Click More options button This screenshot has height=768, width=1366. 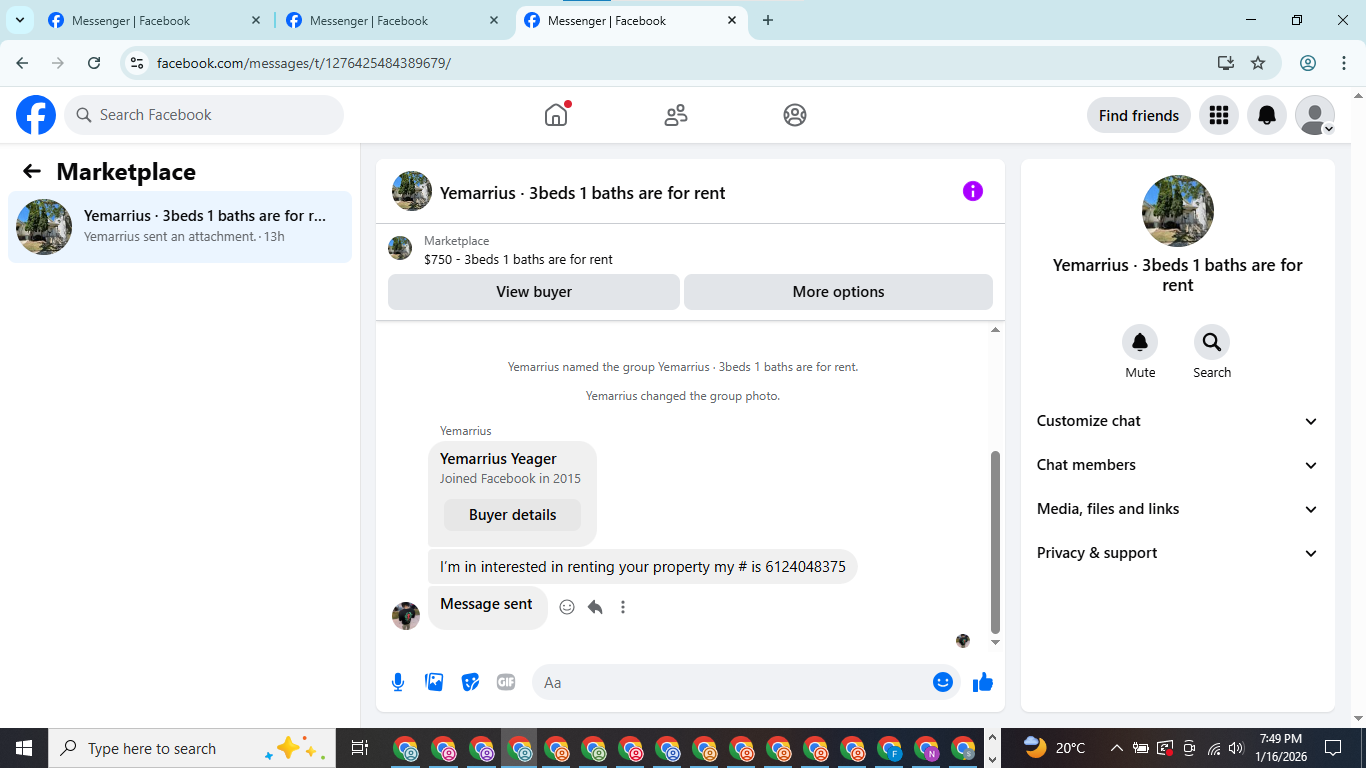pos(838,292)
